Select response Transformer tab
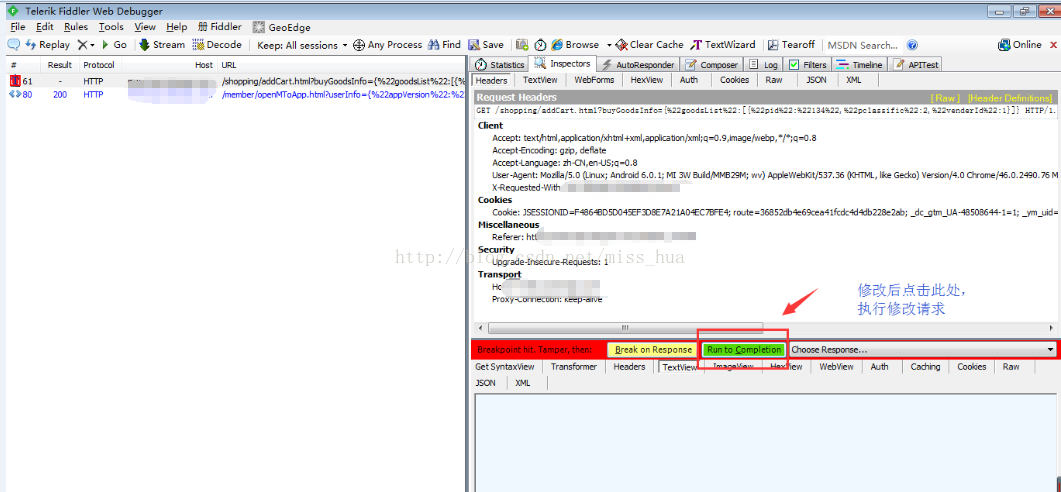The height and width of the screenshot is (492, 1061). pos(574,367)
